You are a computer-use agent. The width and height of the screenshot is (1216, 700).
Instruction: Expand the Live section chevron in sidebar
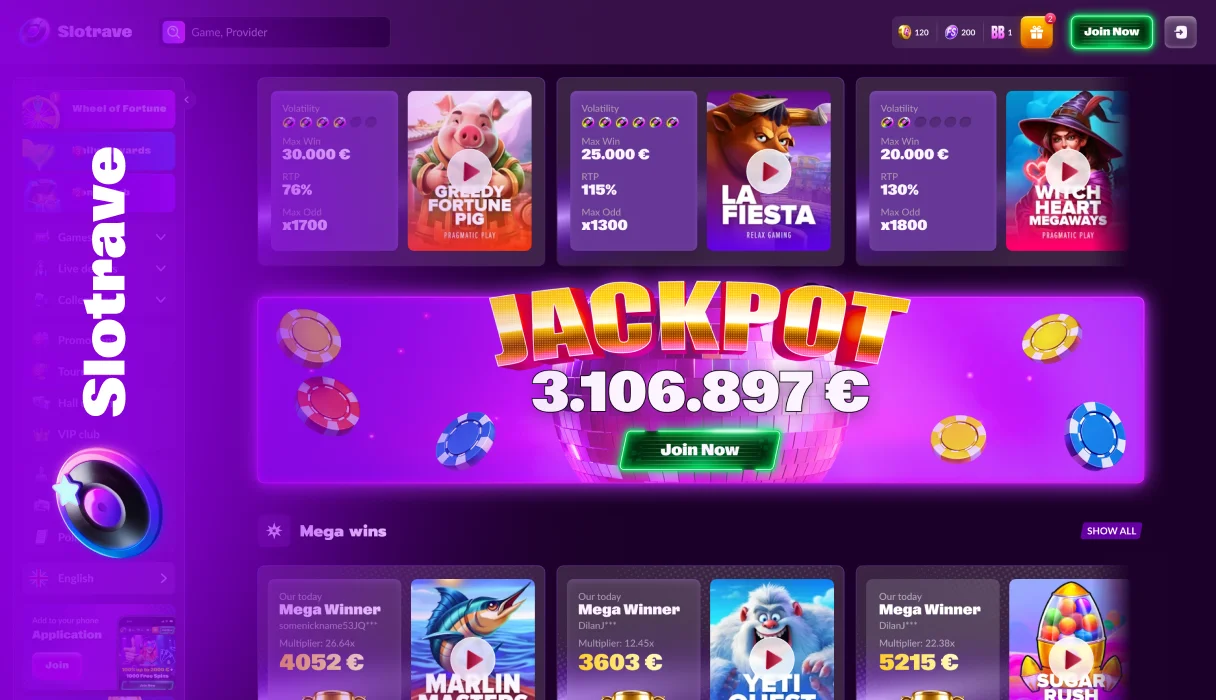pos(161,268)
